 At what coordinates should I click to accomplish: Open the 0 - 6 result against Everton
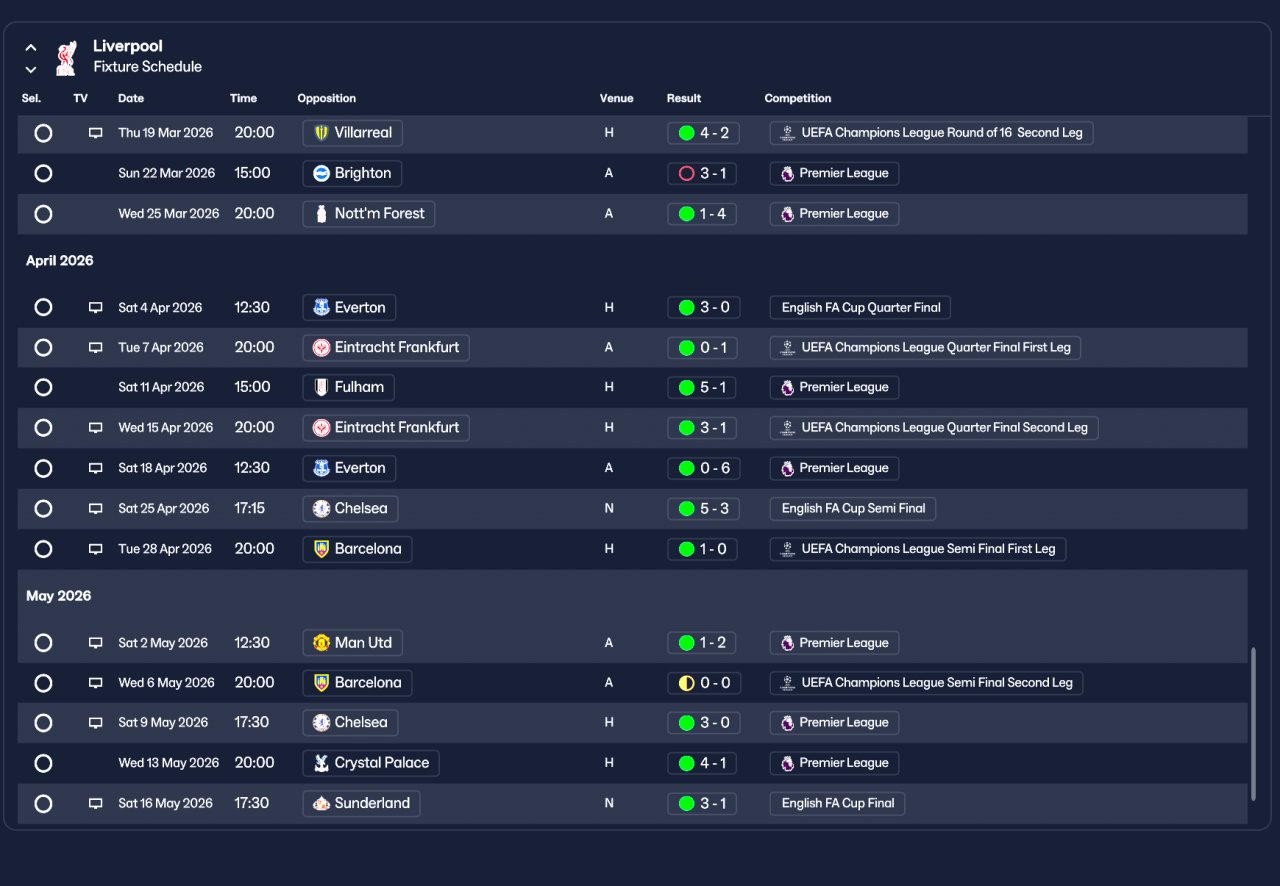pos(703,468)
